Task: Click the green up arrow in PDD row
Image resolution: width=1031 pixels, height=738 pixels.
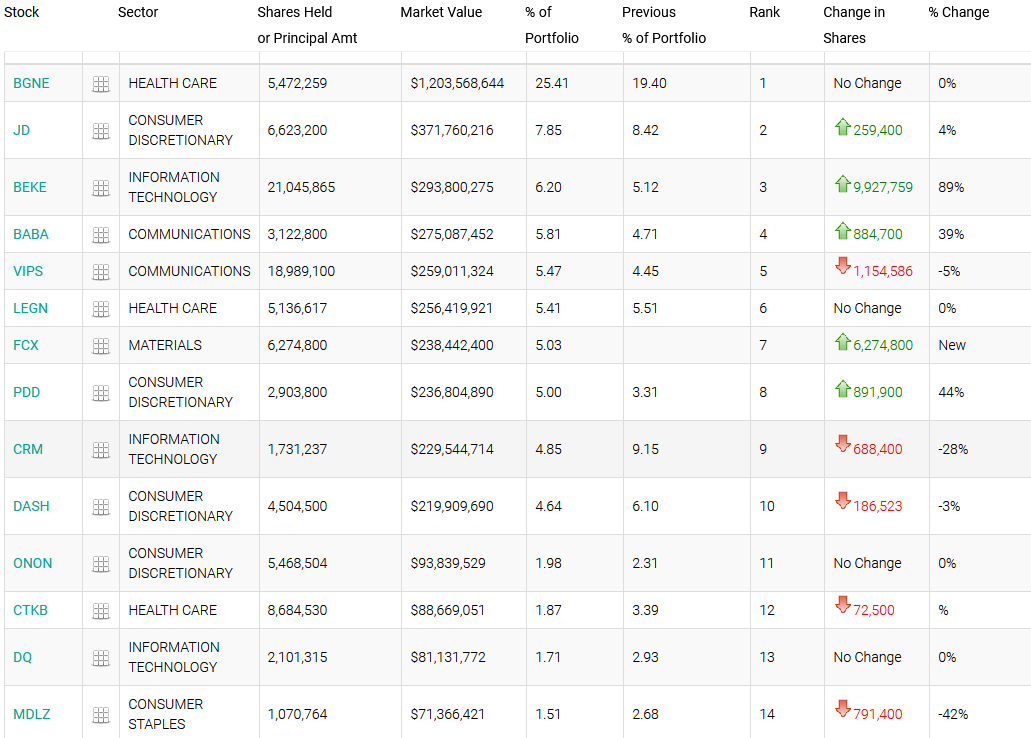Action: pyautogui.click(x=843, y=389)
